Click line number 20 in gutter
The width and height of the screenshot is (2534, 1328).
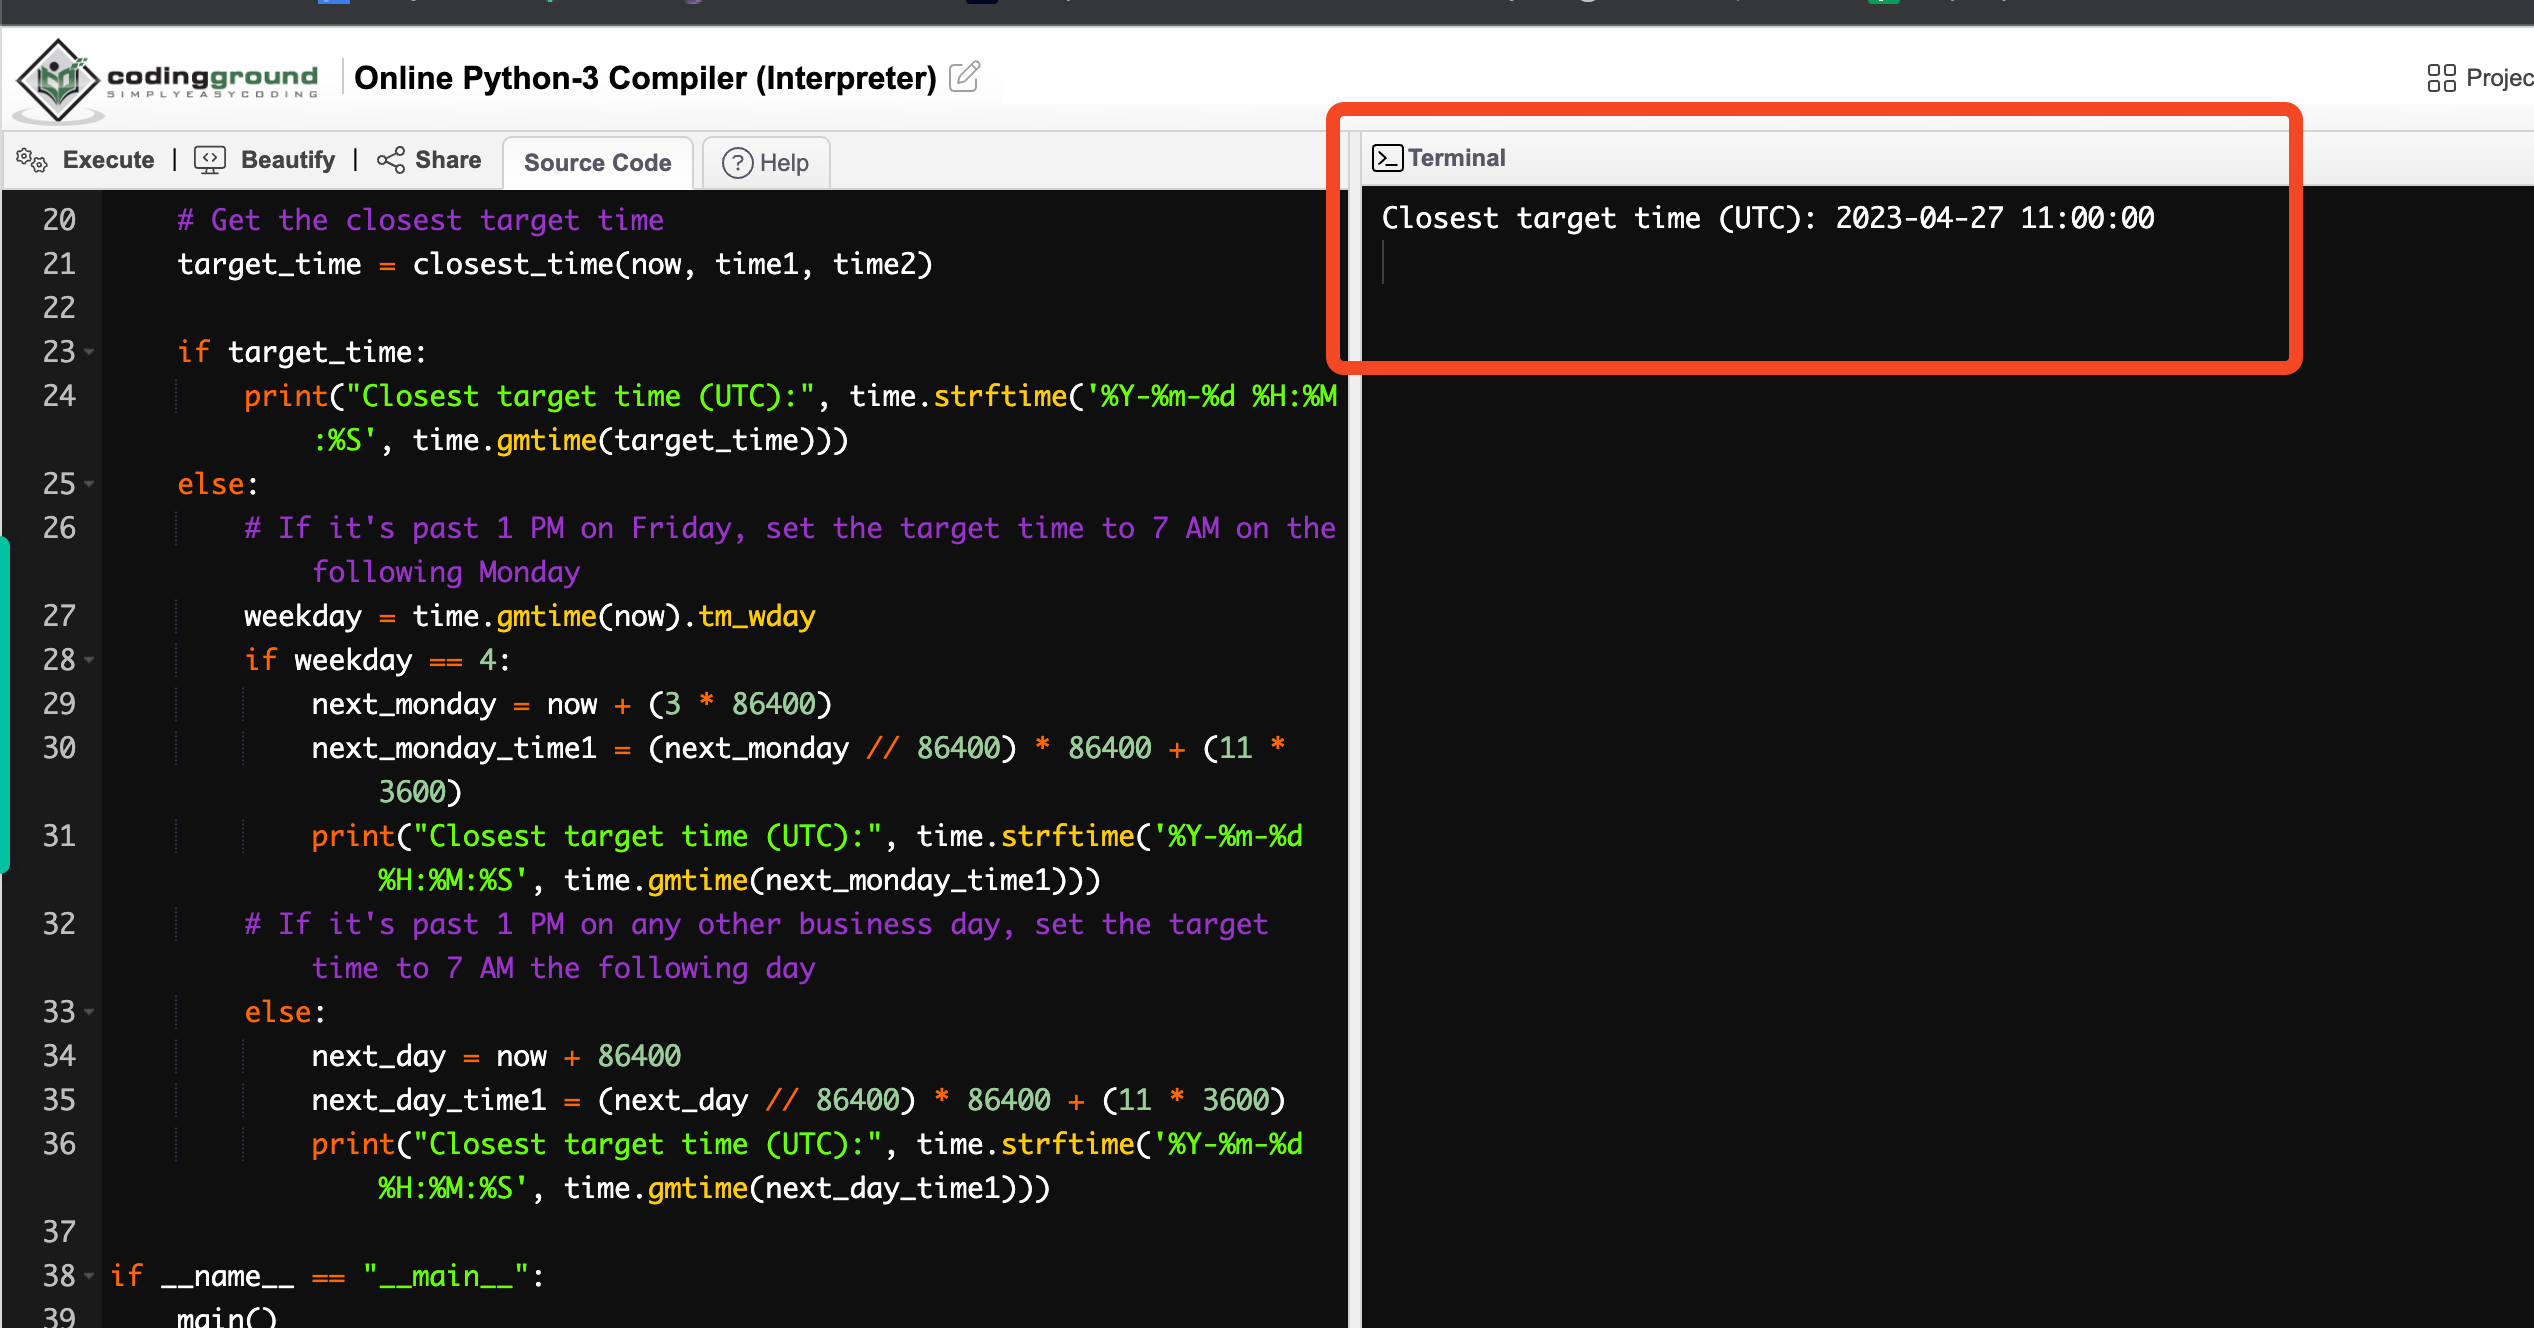click(59, 220)
